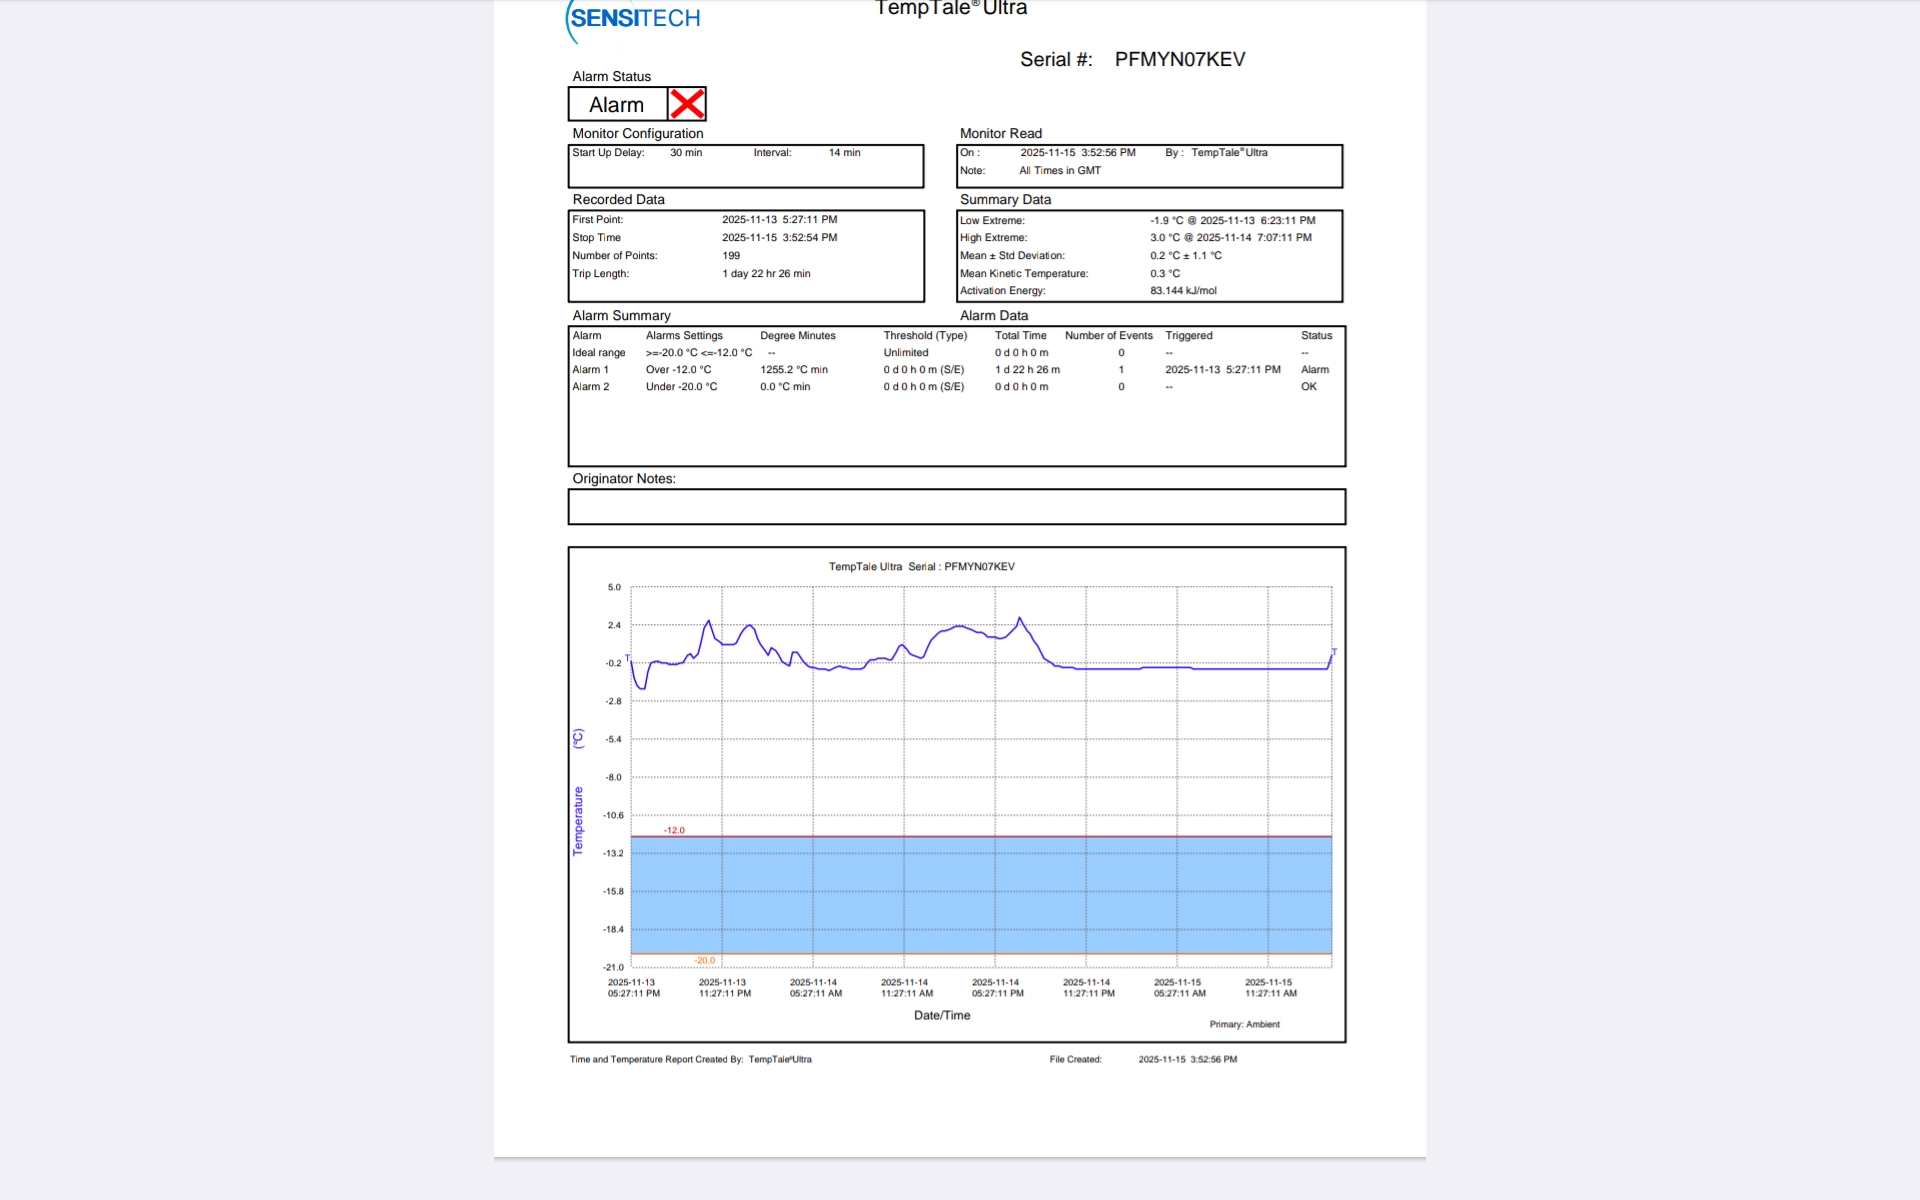The width and height of the screenshot is (1920, 1200).
Task: Click the File Created timestamp in footer
Action: pyautogui.click(x=1187, y=1059)
